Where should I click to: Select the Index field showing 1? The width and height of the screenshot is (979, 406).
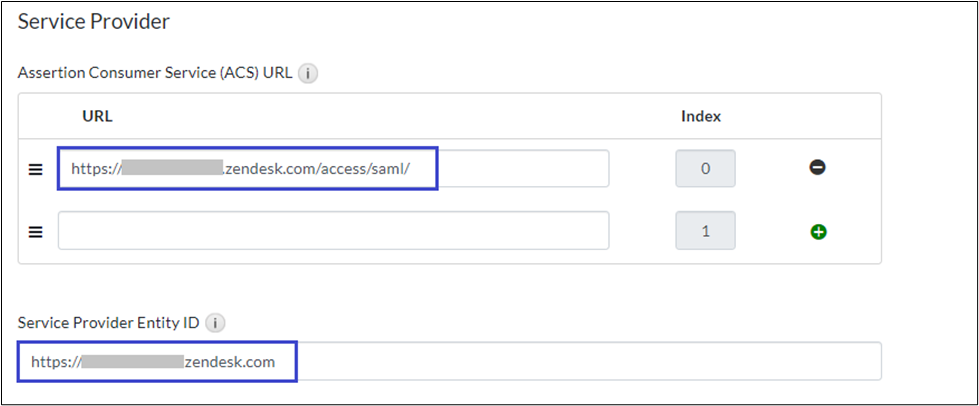pyautogui.click(x=705, y=231)
